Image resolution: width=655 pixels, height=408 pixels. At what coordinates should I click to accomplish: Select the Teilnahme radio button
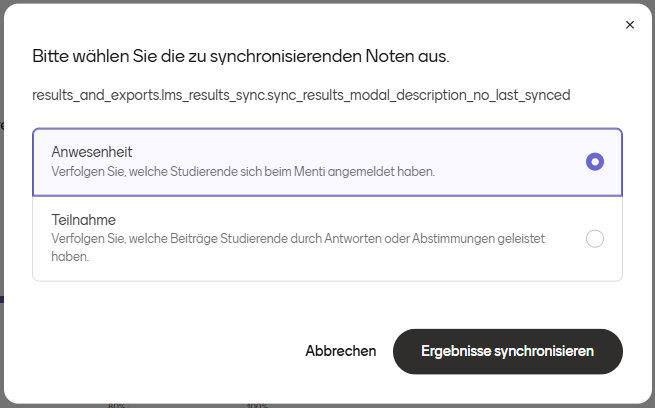tap(594, 238)
